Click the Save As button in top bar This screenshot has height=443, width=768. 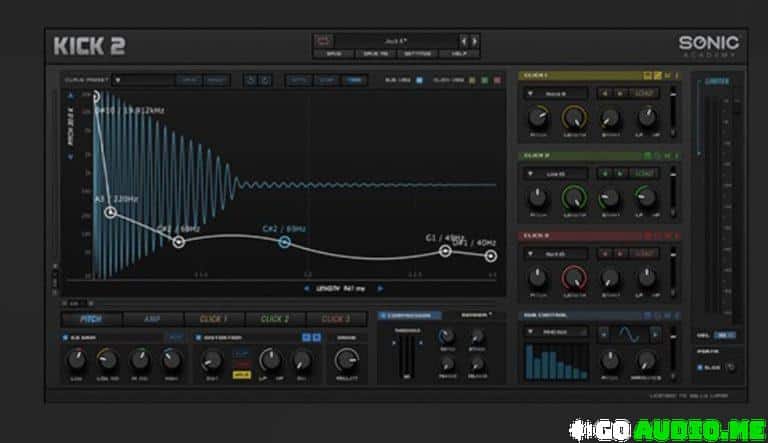376,54
